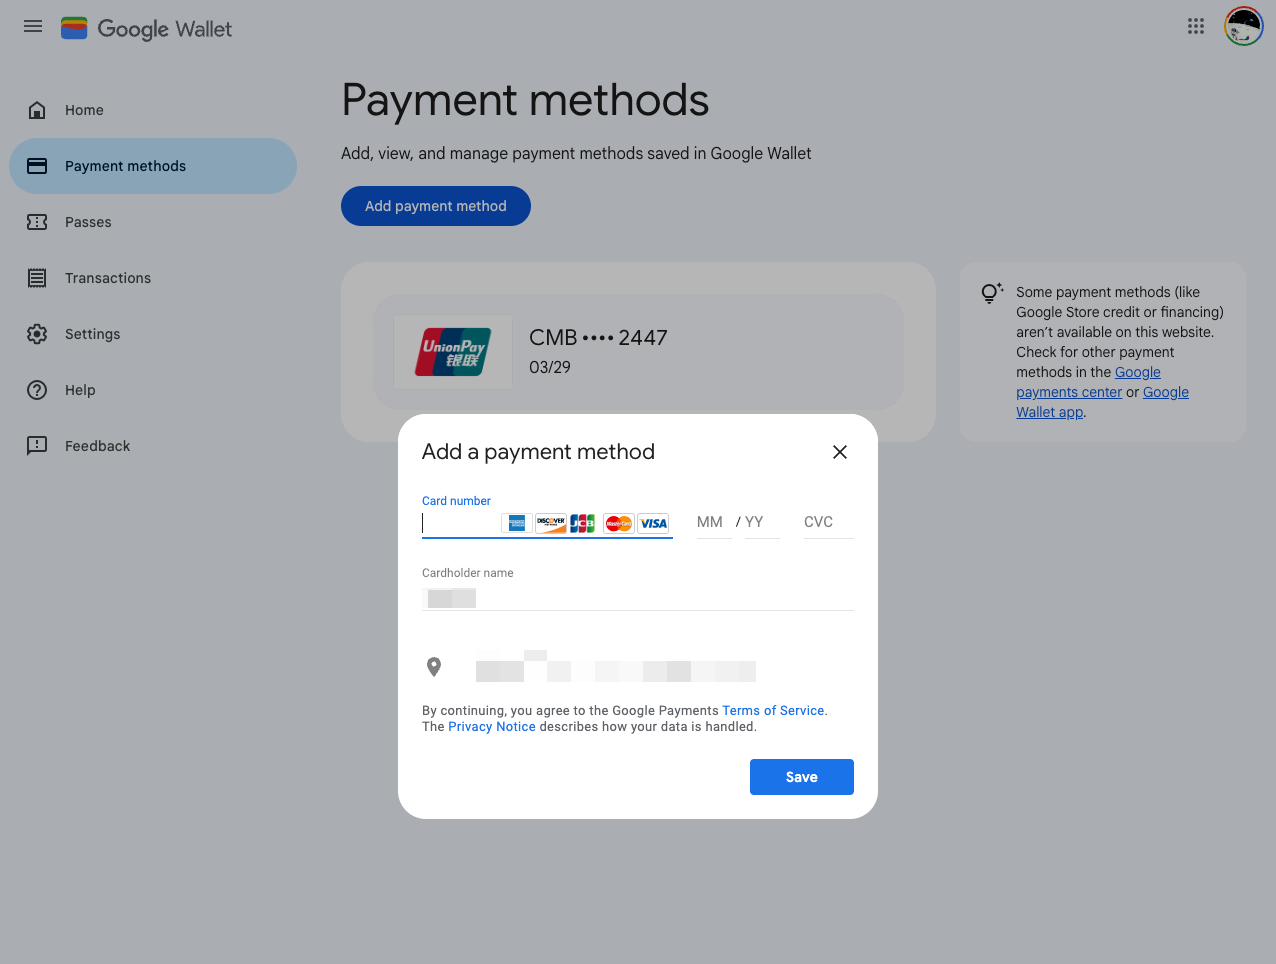This screenshot has width=1276, height=964.
Task: Focus the CVC input field
Action: click(x=829, y=522)
